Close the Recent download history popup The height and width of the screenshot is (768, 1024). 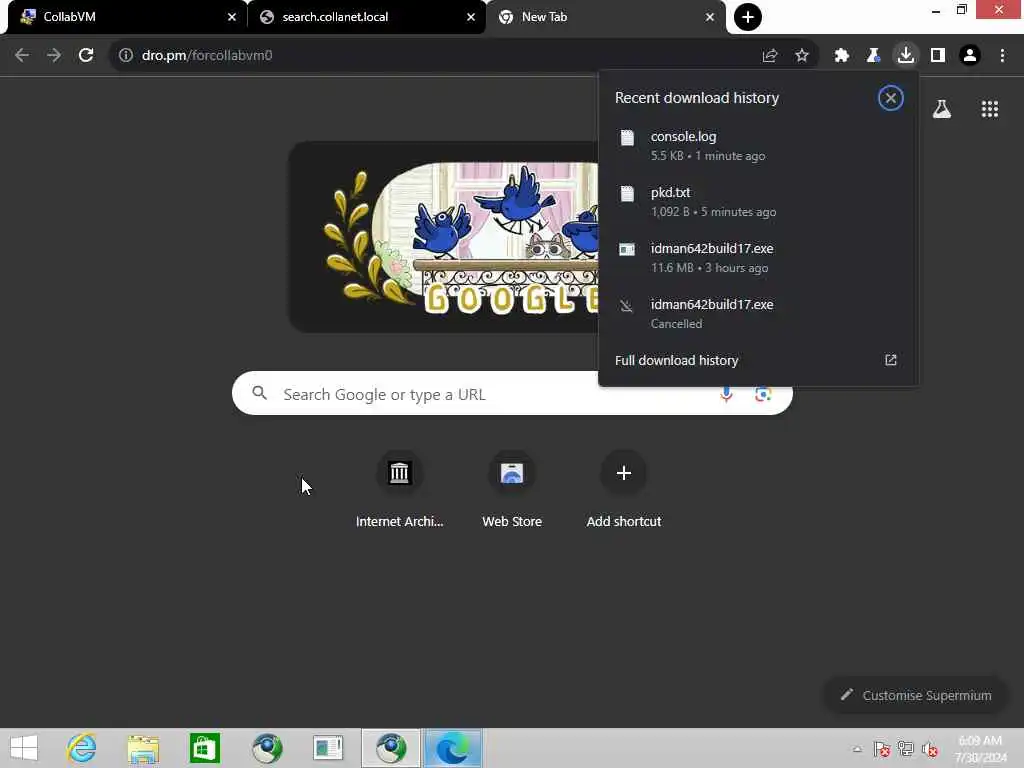(x=890, y=98)
